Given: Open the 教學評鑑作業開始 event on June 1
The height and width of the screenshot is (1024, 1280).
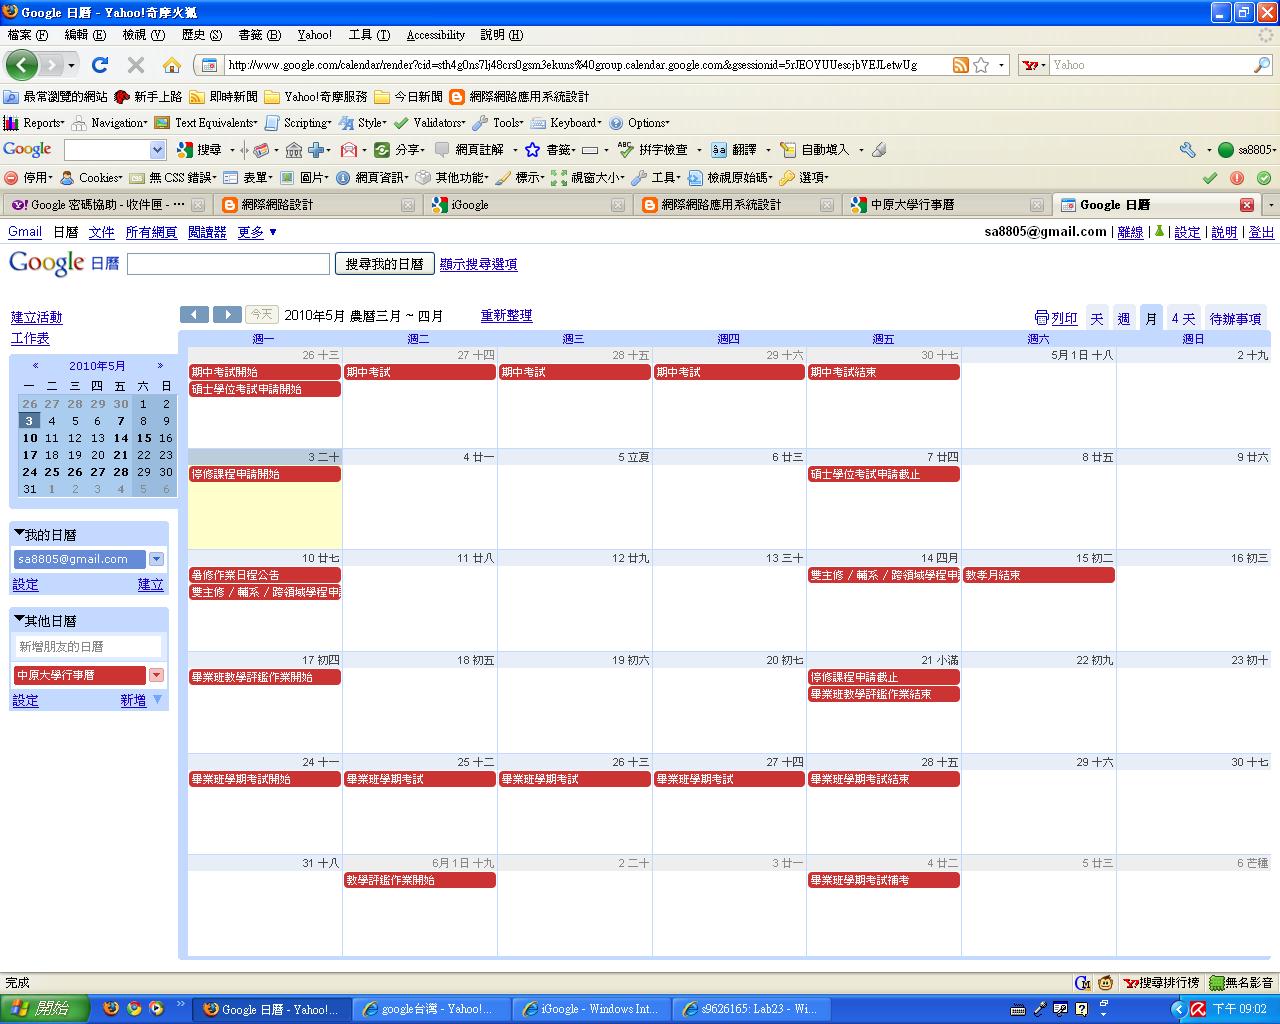Looking at the screenshot, I should click(420, 880).
